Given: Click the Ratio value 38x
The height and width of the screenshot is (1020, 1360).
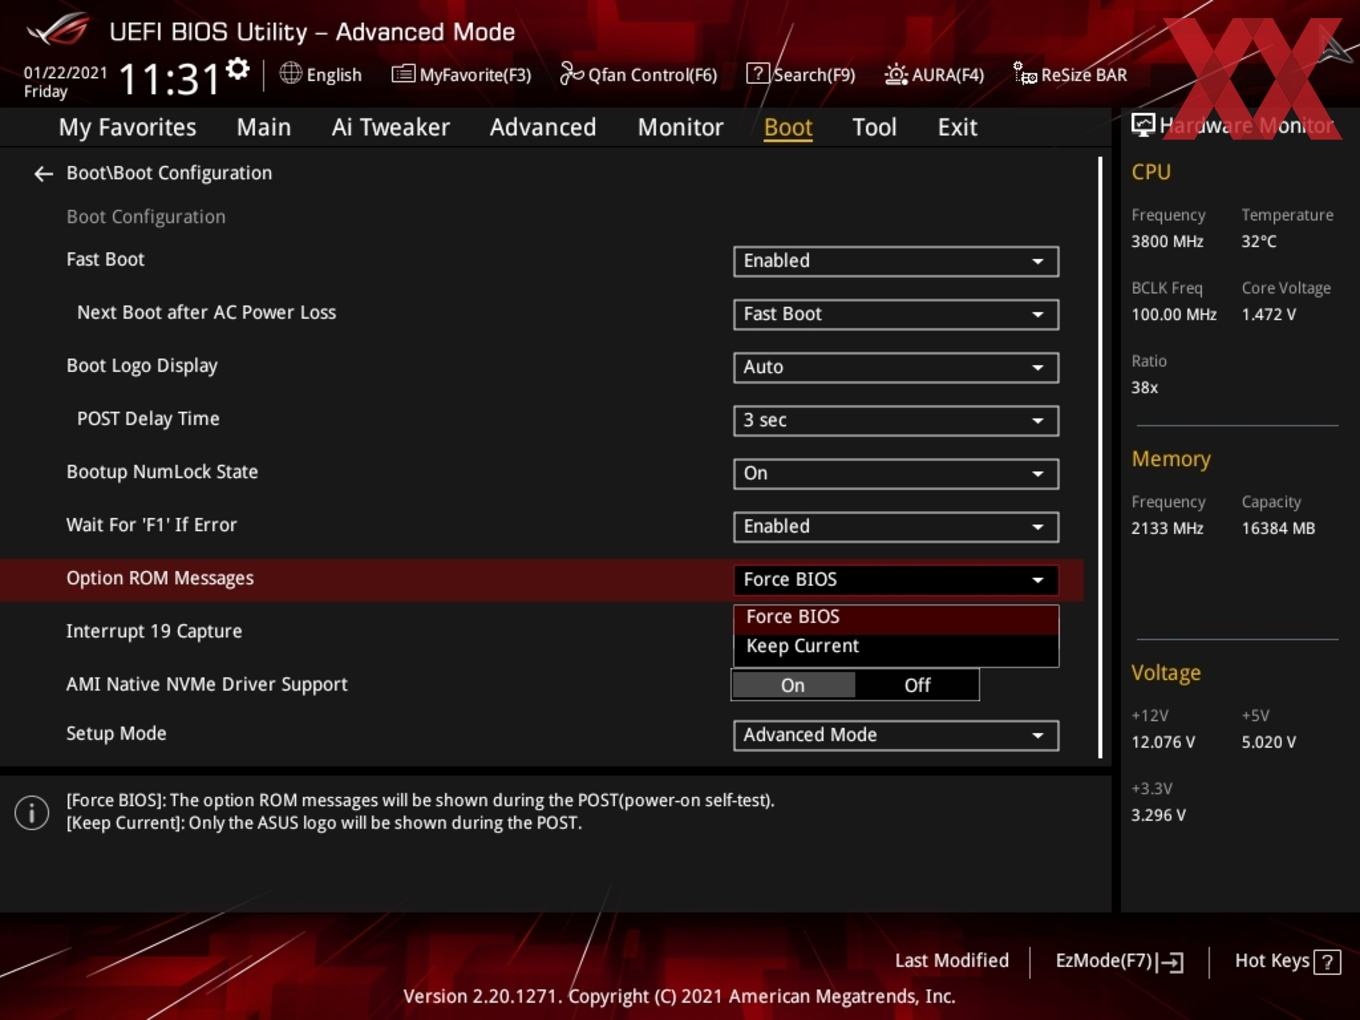Looking at the screenshot, I should tap(1145, 387).
